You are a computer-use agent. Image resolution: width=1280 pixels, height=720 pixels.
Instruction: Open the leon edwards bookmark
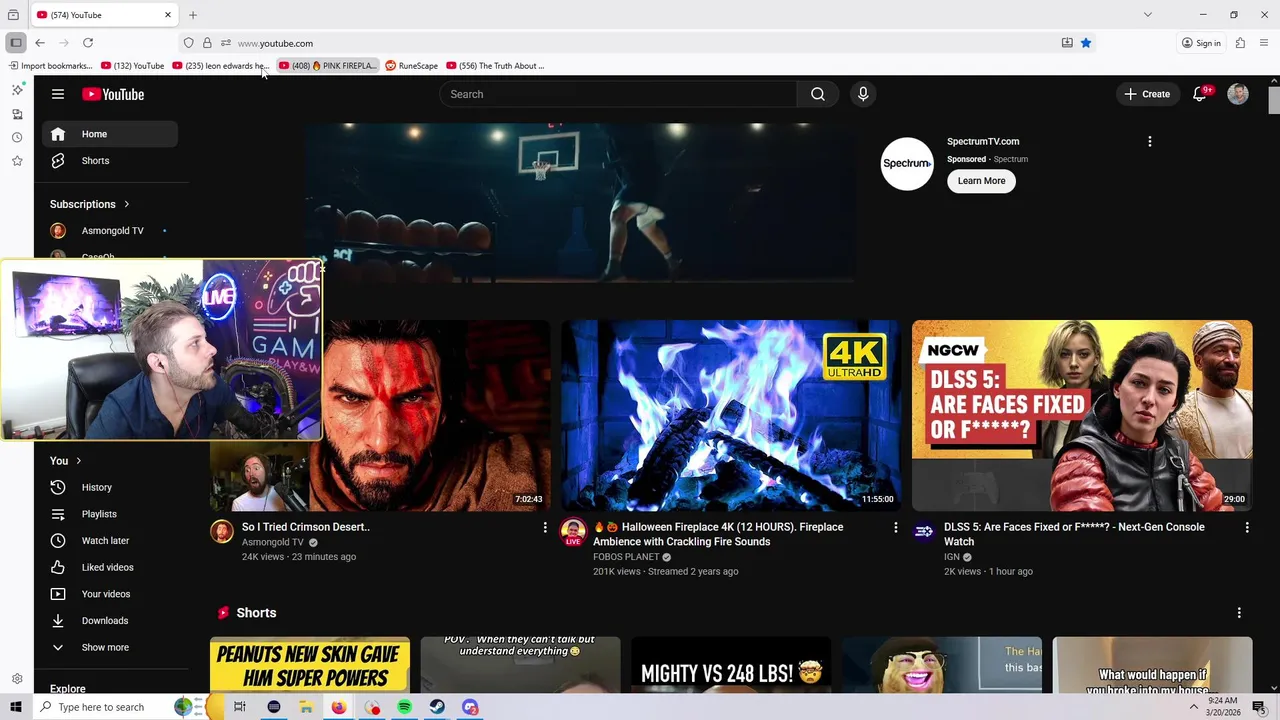(x=220, y=66)
